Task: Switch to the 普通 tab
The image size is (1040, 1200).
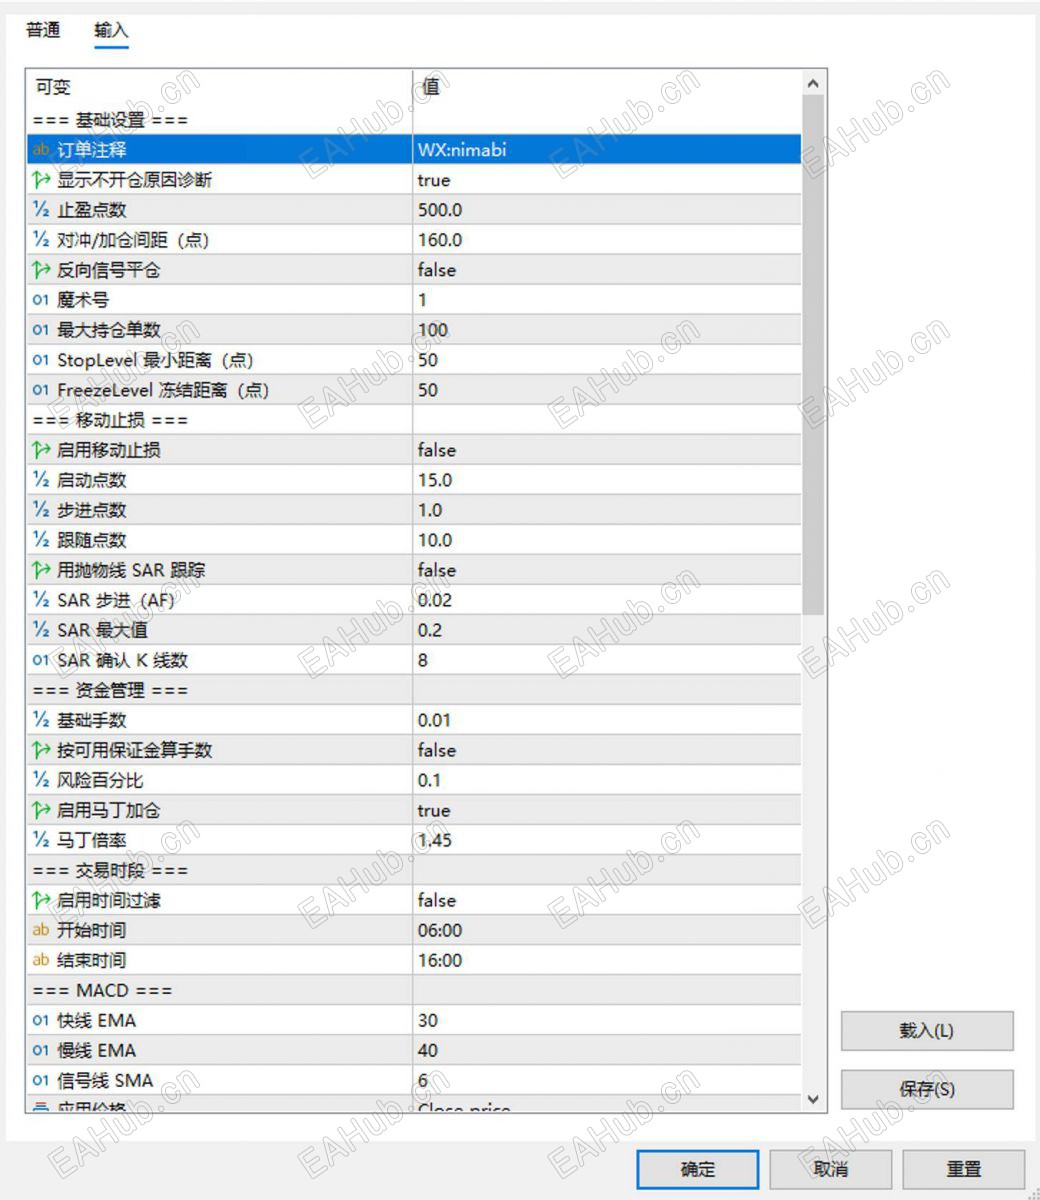Action: pyautogui.click(x=43, y=30)
